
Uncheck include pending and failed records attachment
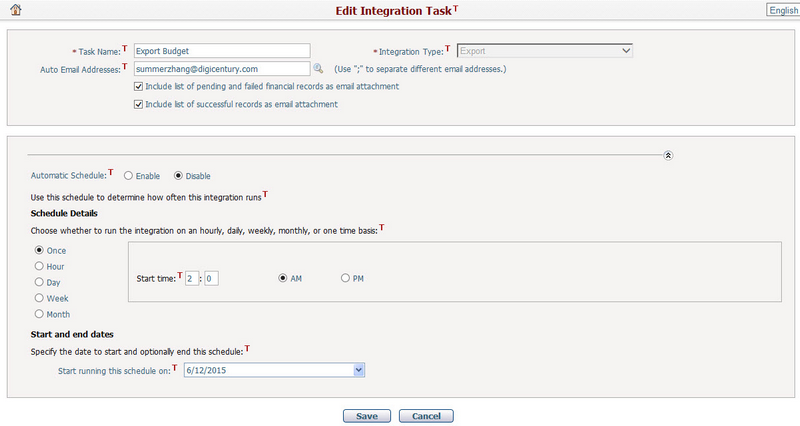click(138, 87)
